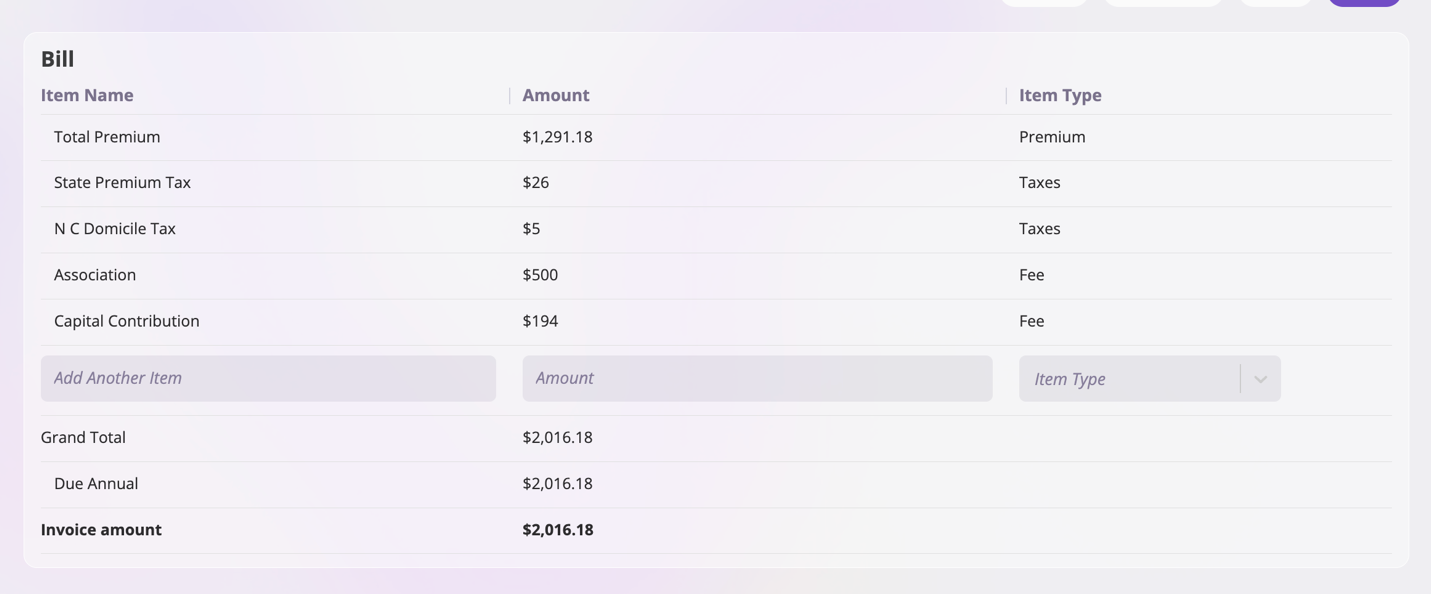Click the Amount column header
Viewport: 1431px width, 594px height.
tap(556, 95)
